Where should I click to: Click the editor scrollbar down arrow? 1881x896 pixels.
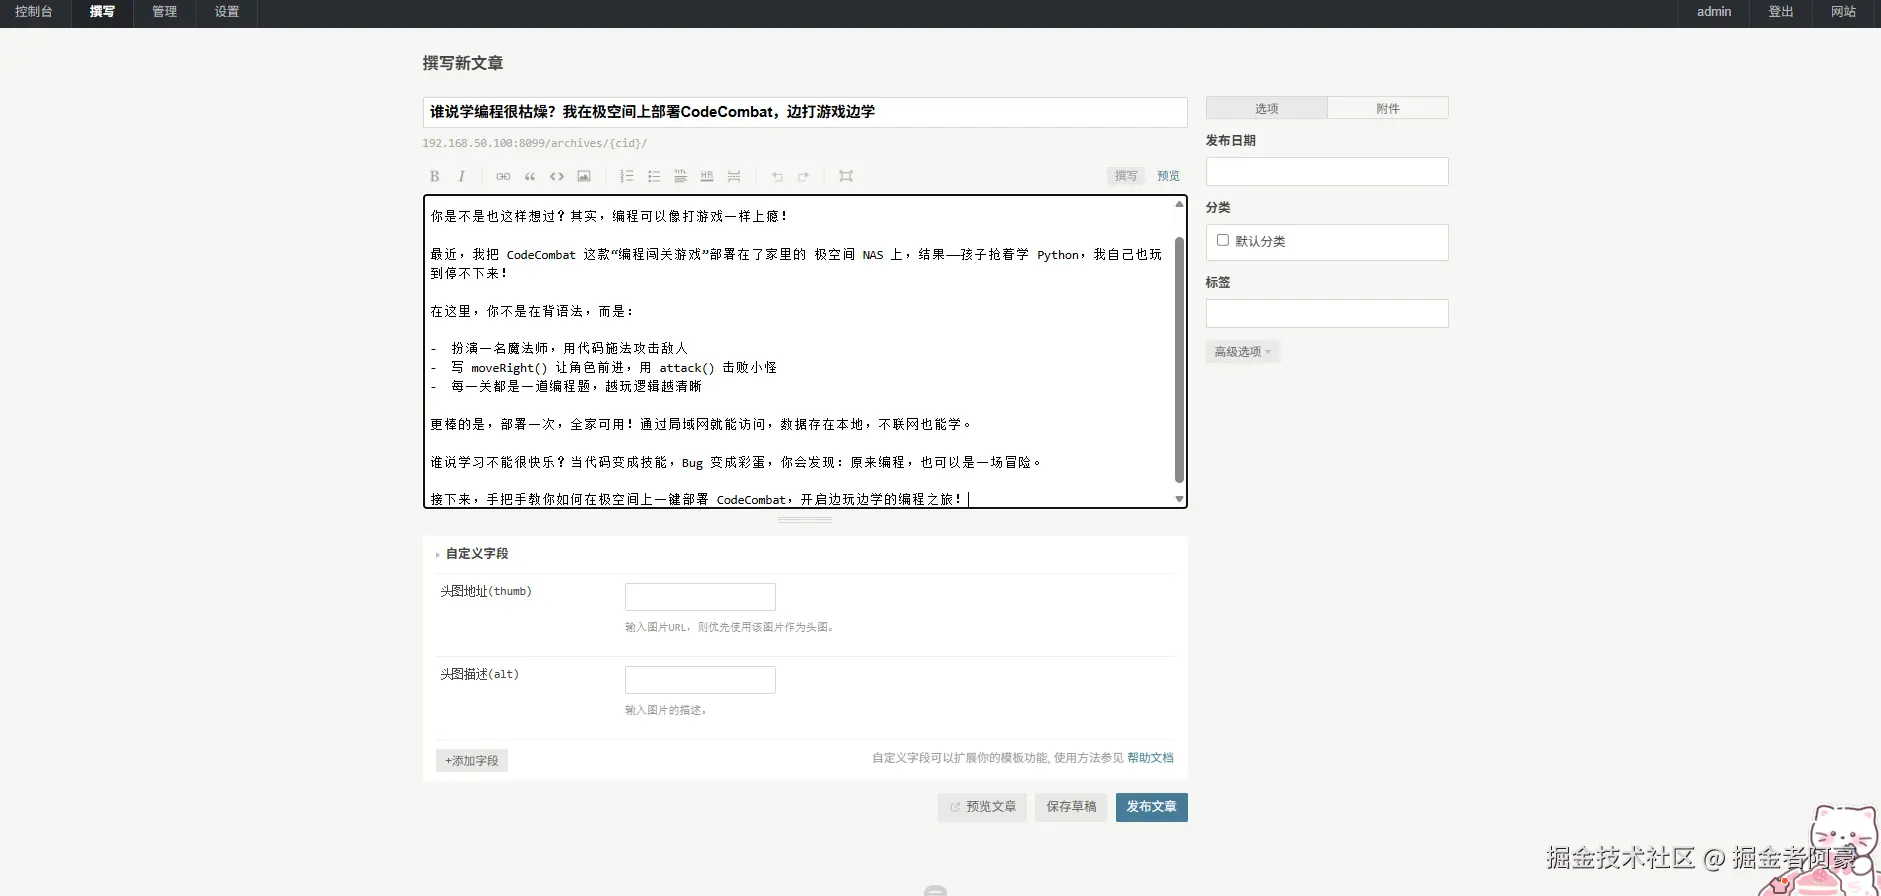tap(1179, 499)
